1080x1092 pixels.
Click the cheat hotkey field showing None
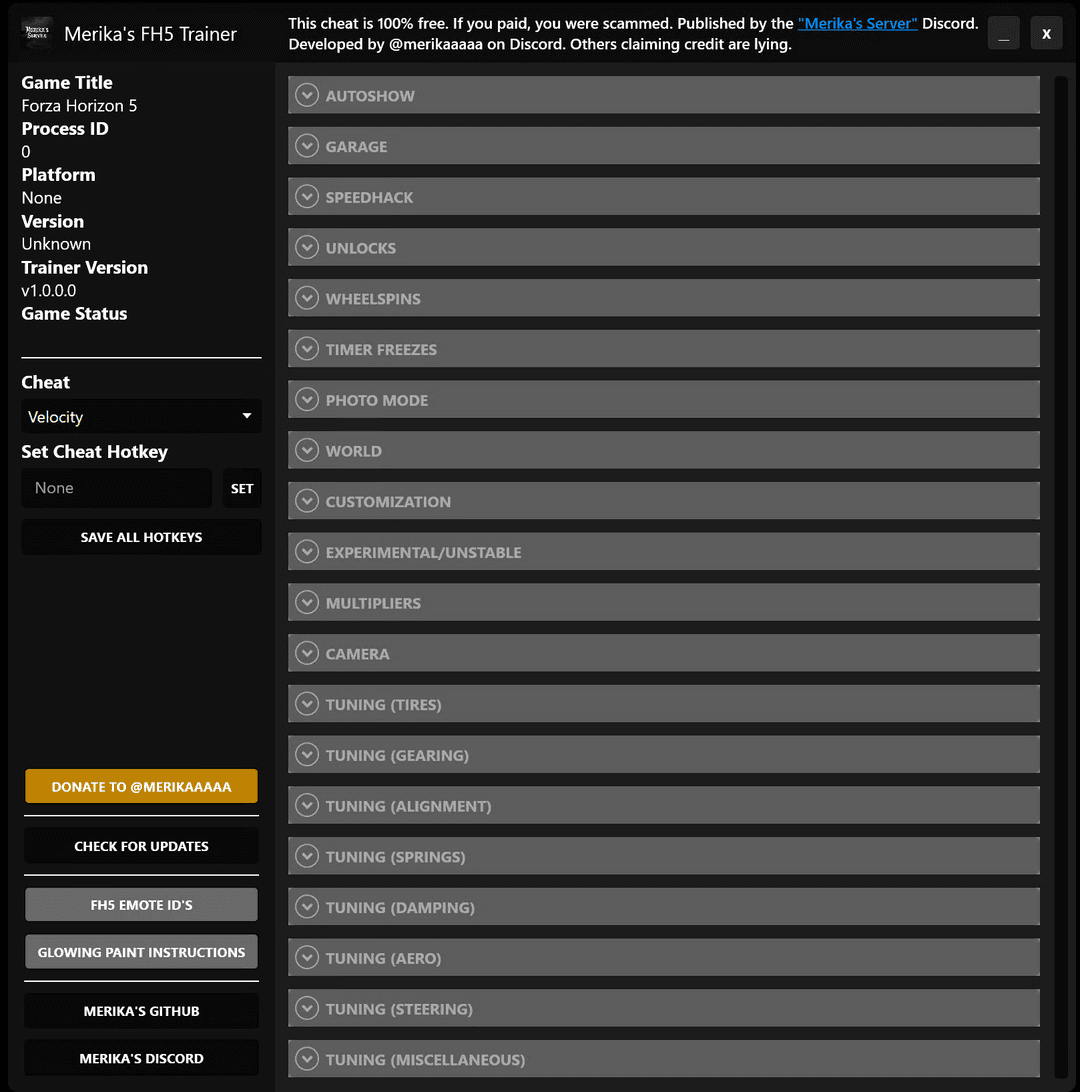(x=116, y=488)
